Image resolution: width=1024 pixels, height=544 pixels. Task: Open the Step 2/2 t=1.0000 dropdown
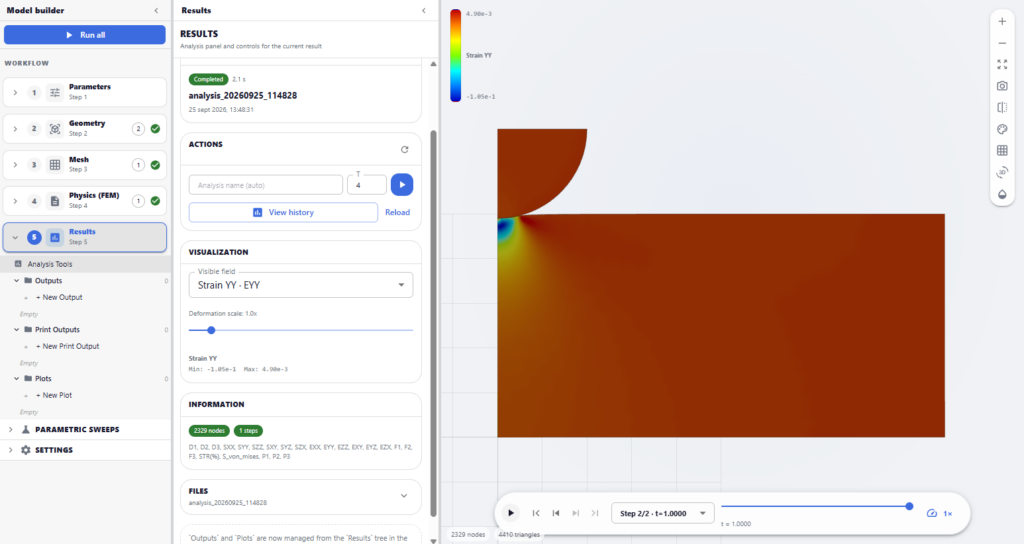(x=662, y=513)
